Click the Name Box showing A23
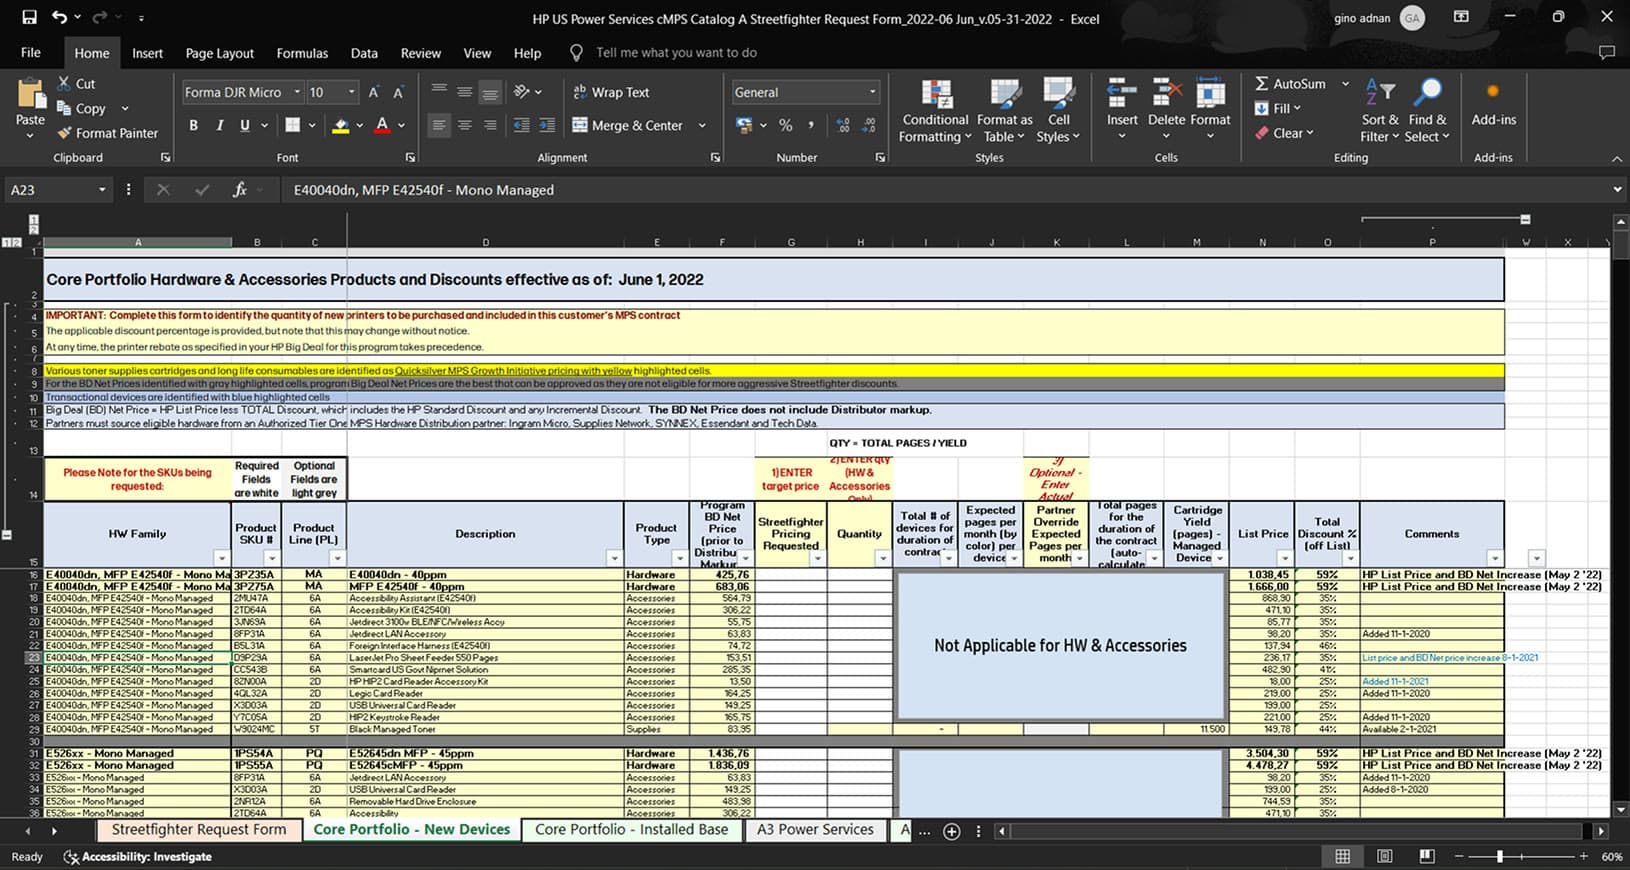Viewport: 1630px width, 870px height. point(50,190)
